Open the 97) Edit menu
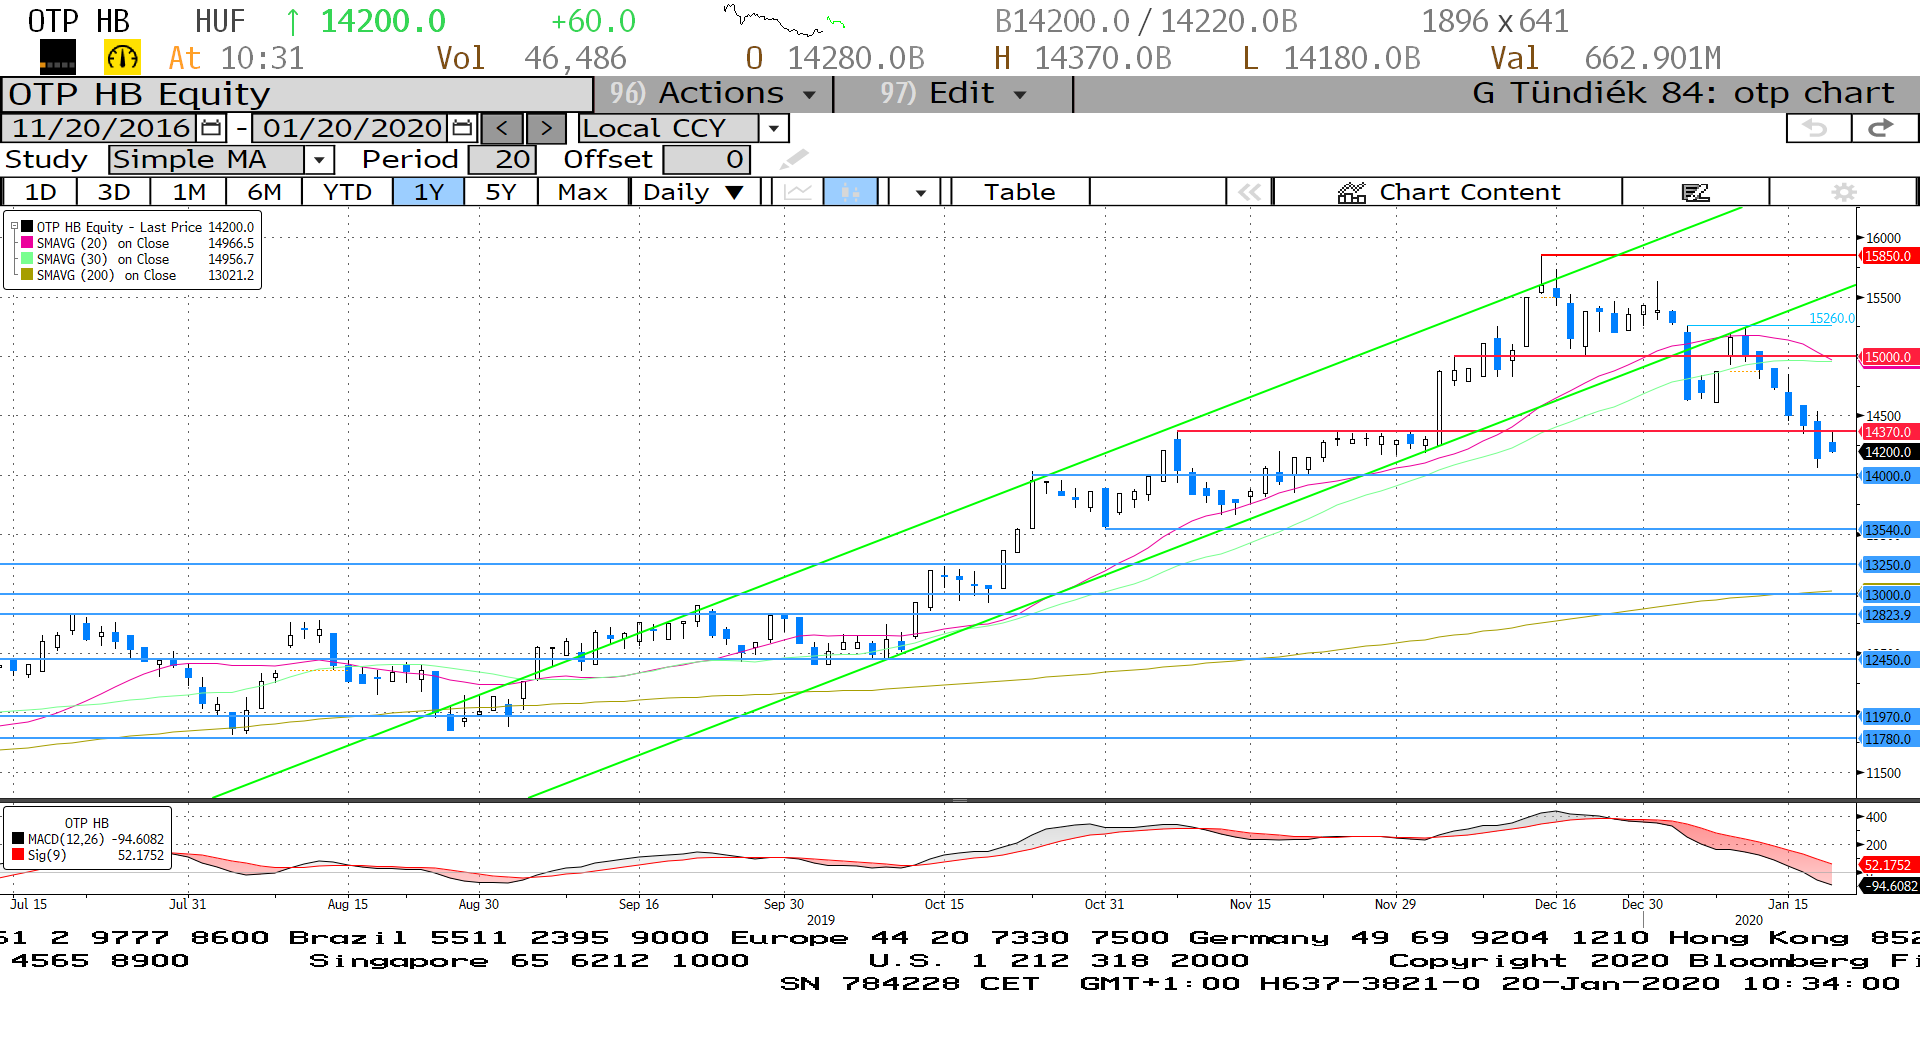The width and height of the screenshot is (1920, 1039). (x=953, y=93)
